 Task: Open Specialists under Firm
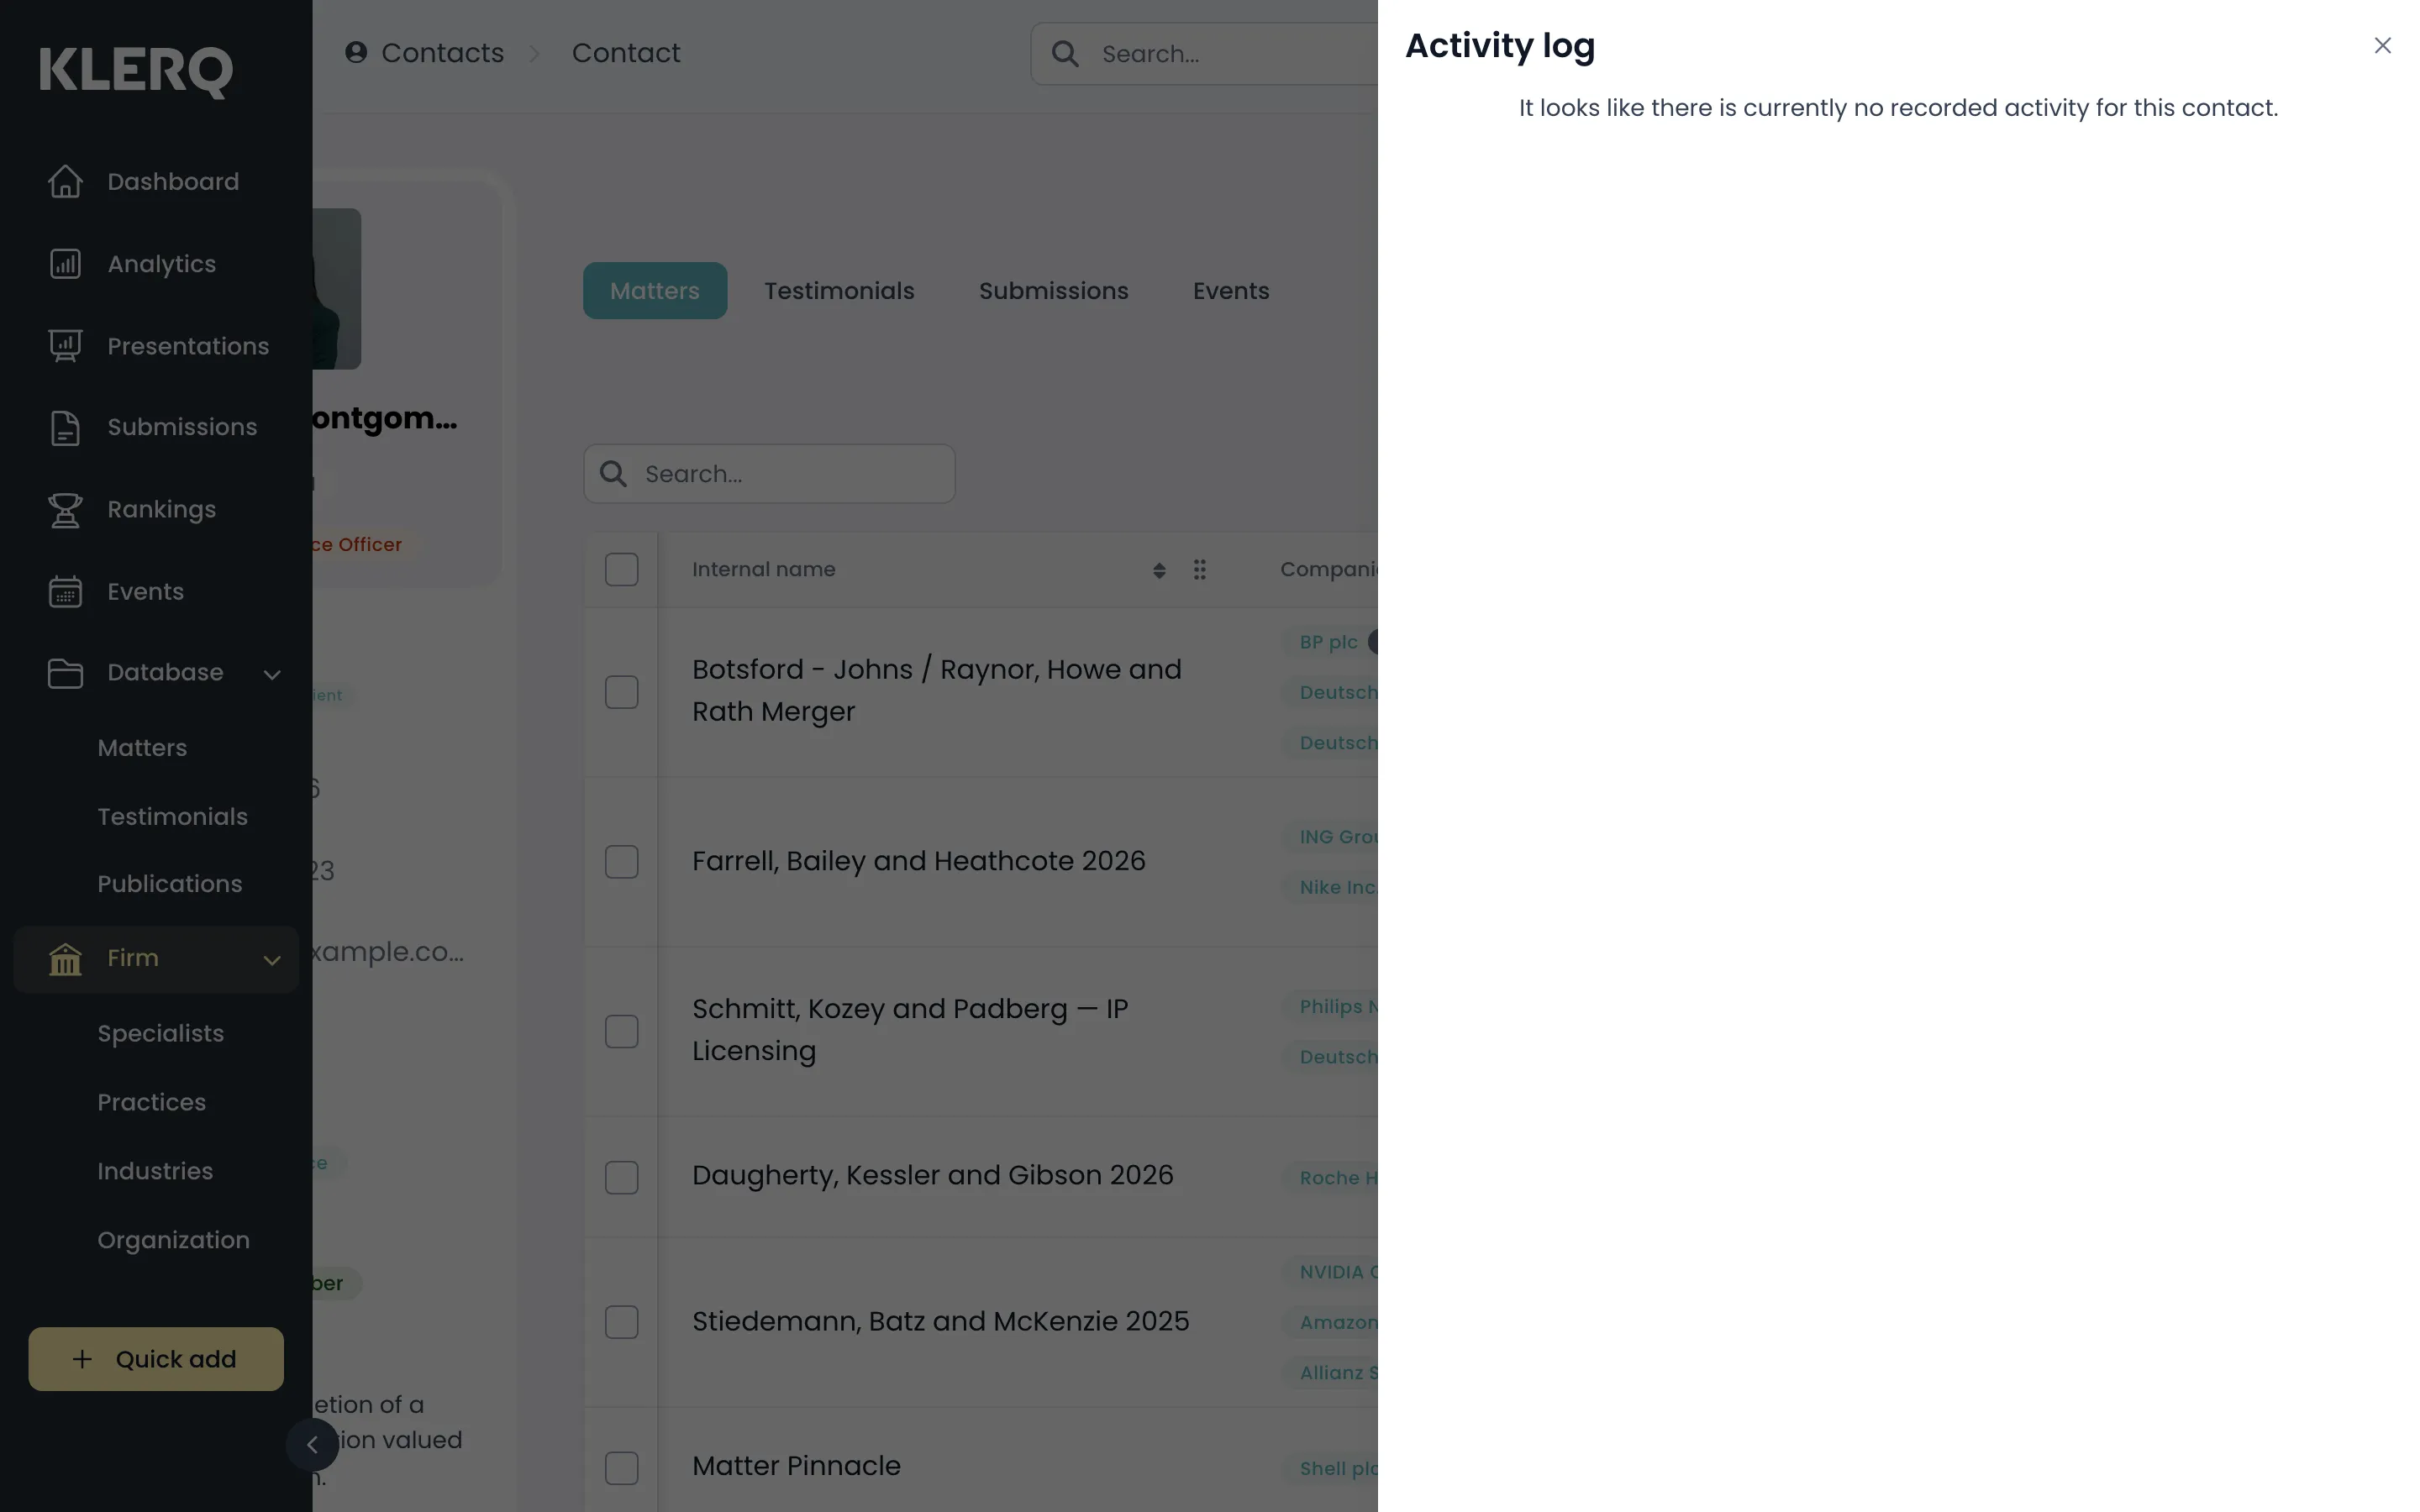tap(160, 1034)
